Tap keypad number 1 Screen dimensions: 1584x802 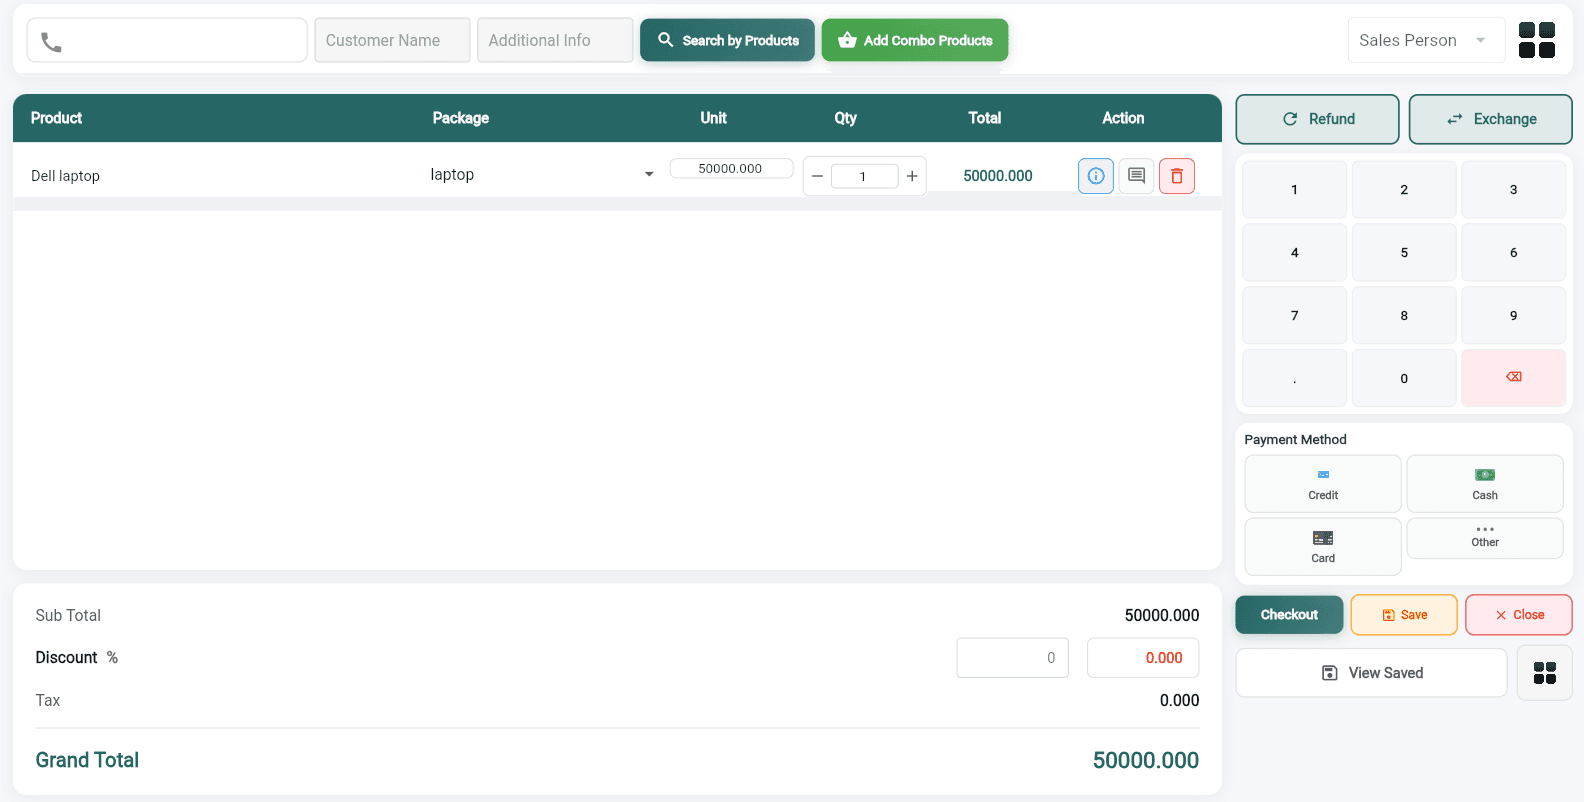pyautogui.click(x=1294, y=189)
